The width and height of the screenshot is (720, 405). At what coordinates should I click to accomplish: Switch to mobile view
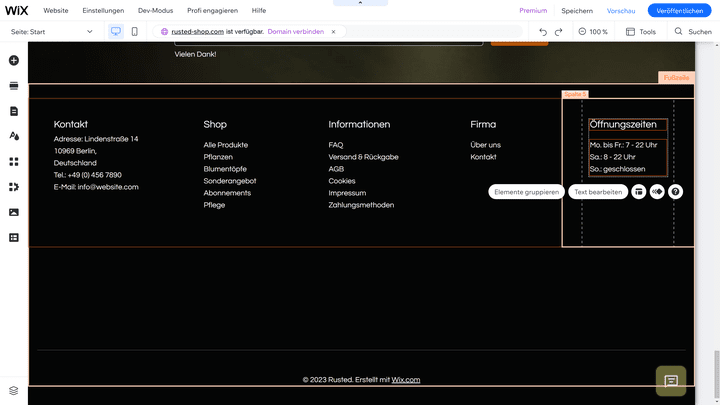[135, 32]
